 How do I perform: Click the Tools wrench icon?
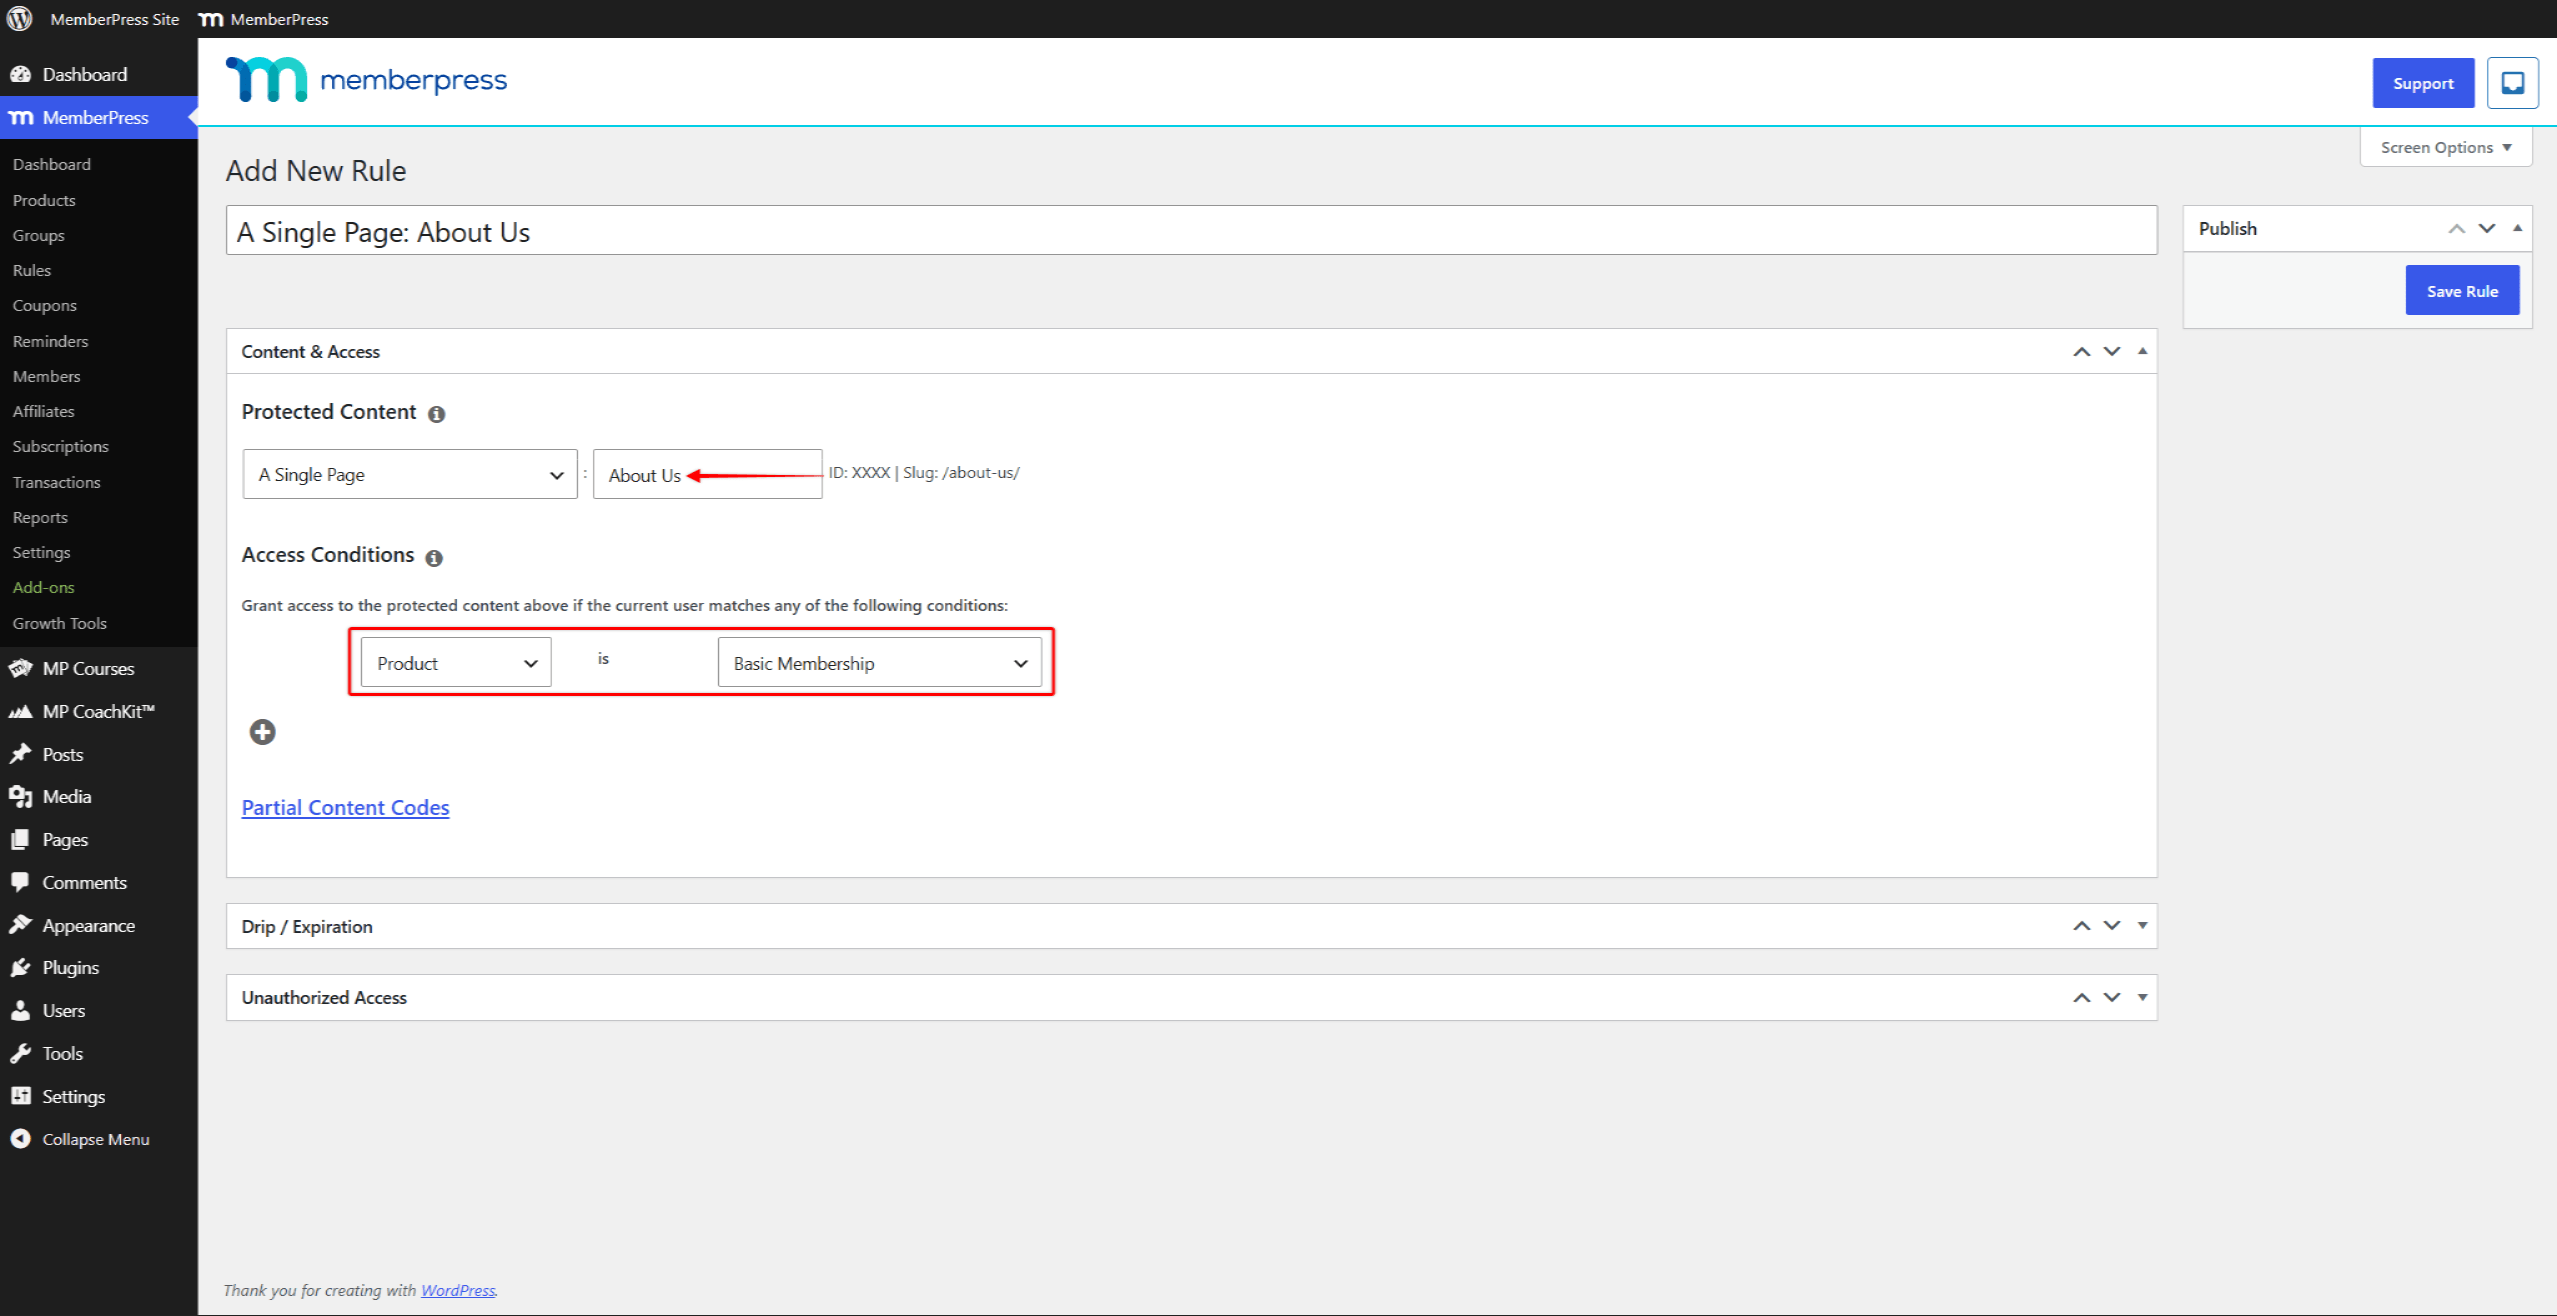[x=20, y=1053]
